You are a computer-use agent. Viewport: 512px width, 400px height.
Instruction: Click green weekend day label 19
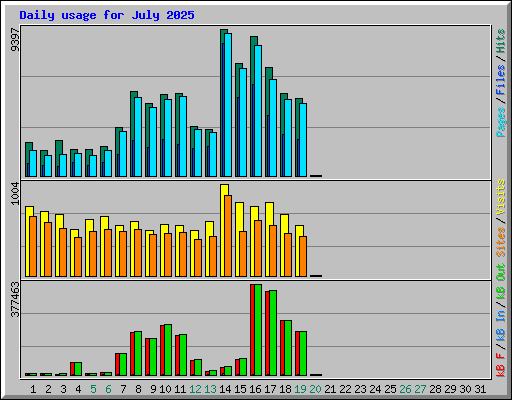pos(300,389)
